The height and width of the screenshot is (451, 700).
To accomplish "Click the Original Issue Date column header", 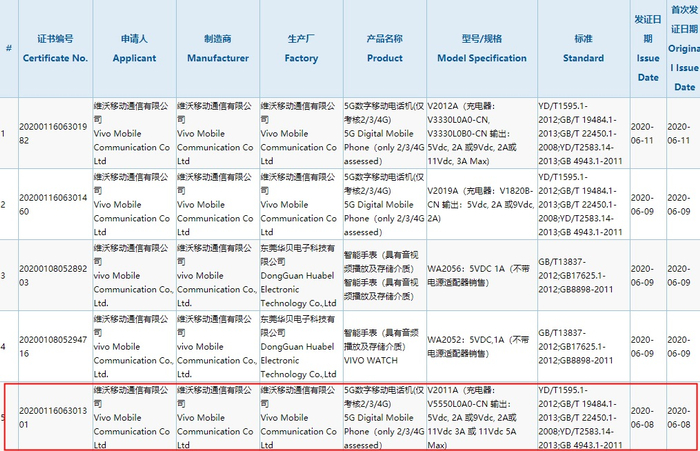I will 683,48.
